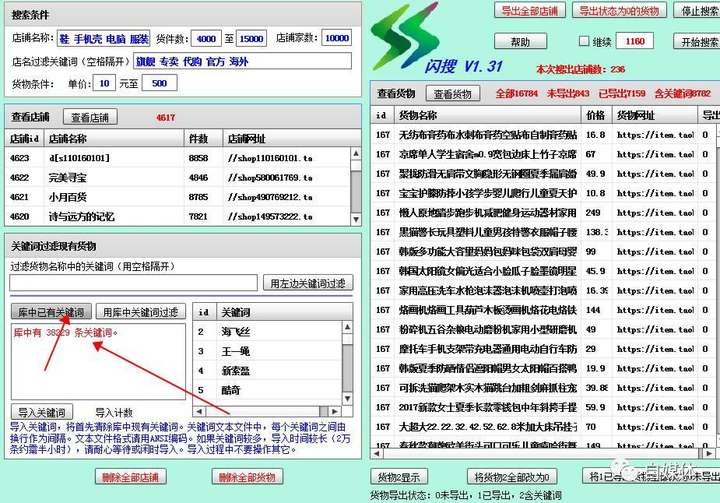720x503 pixels.
Task: Focus the 继续 number field showing 1160
Action: pyautogui.click(x=635, y=41)
